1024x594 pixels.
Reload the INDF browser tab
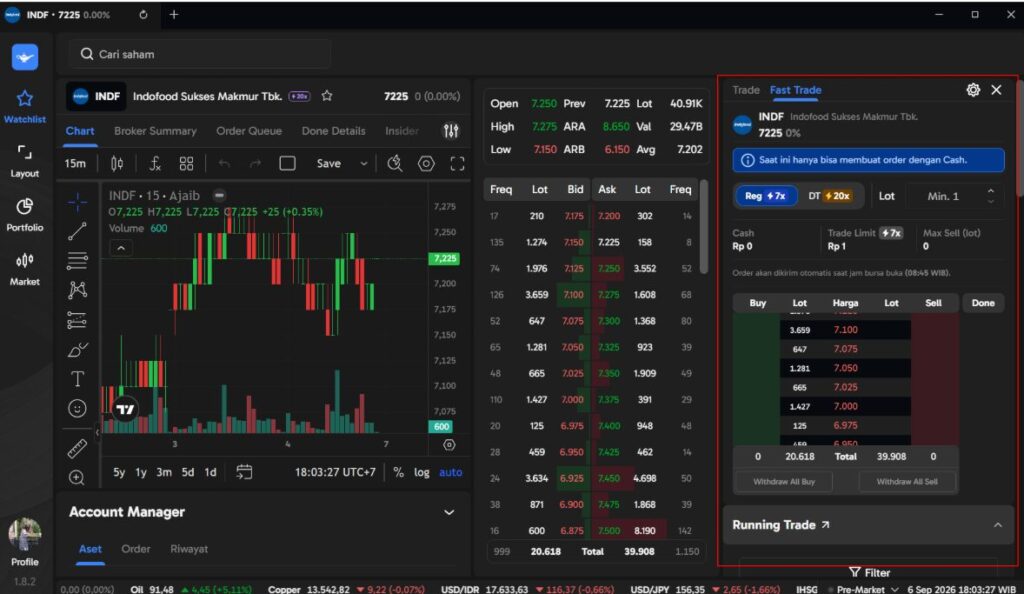[x=143, y=14]
